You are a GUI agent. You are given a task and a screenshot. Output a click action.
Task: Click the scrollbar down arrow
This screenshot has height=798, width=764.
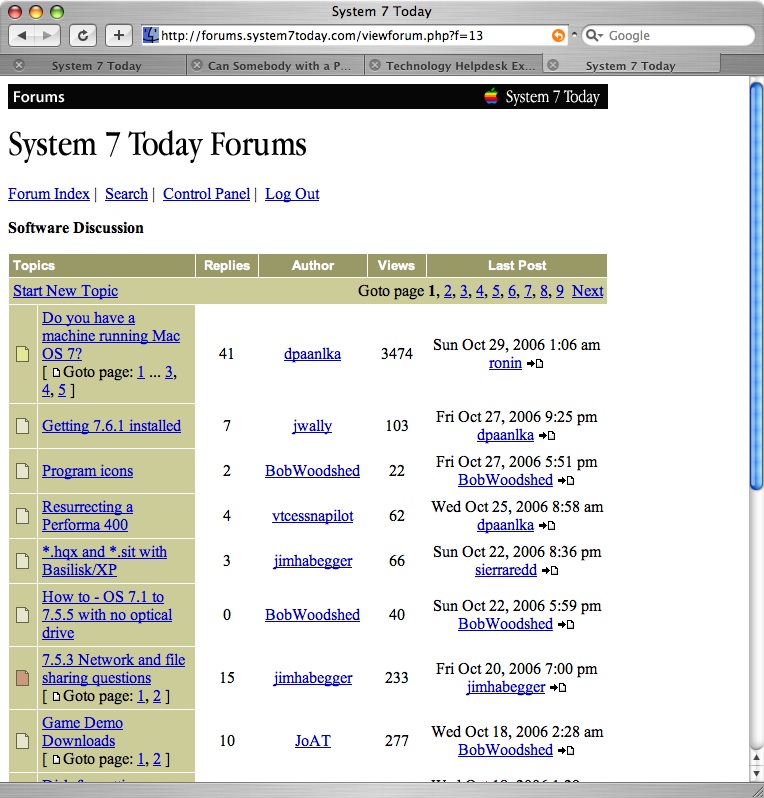(x=756, y=774)
